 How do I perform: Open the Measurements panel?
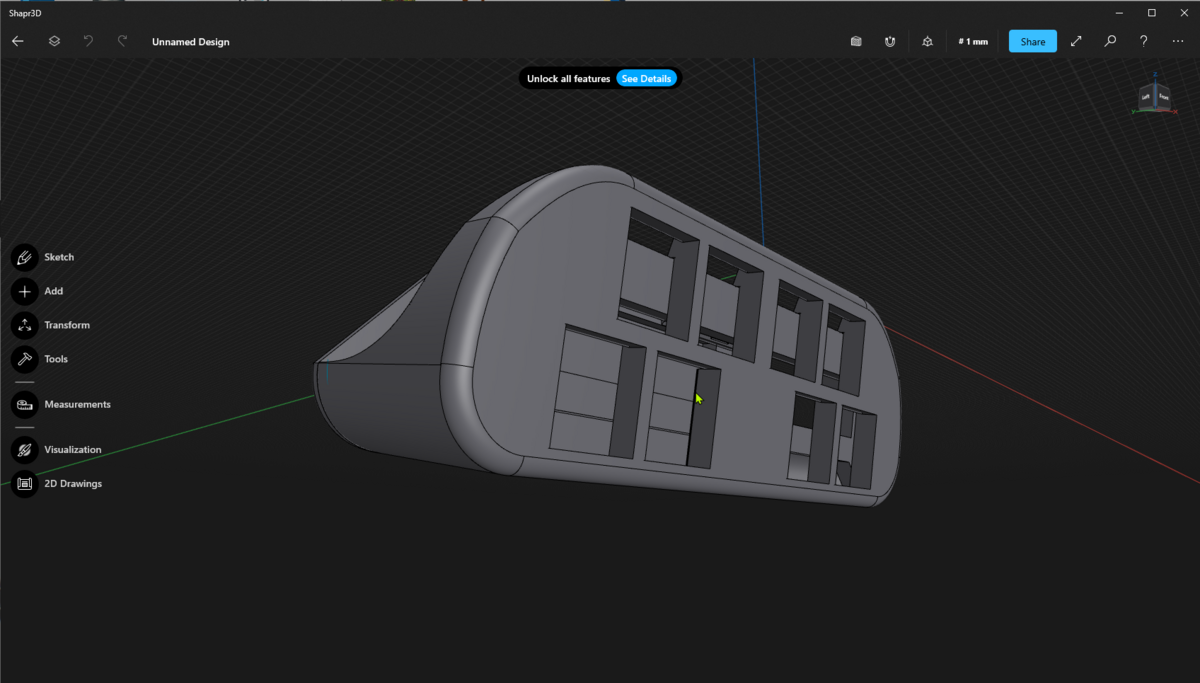pyautogui.click(x=24, y=404)
